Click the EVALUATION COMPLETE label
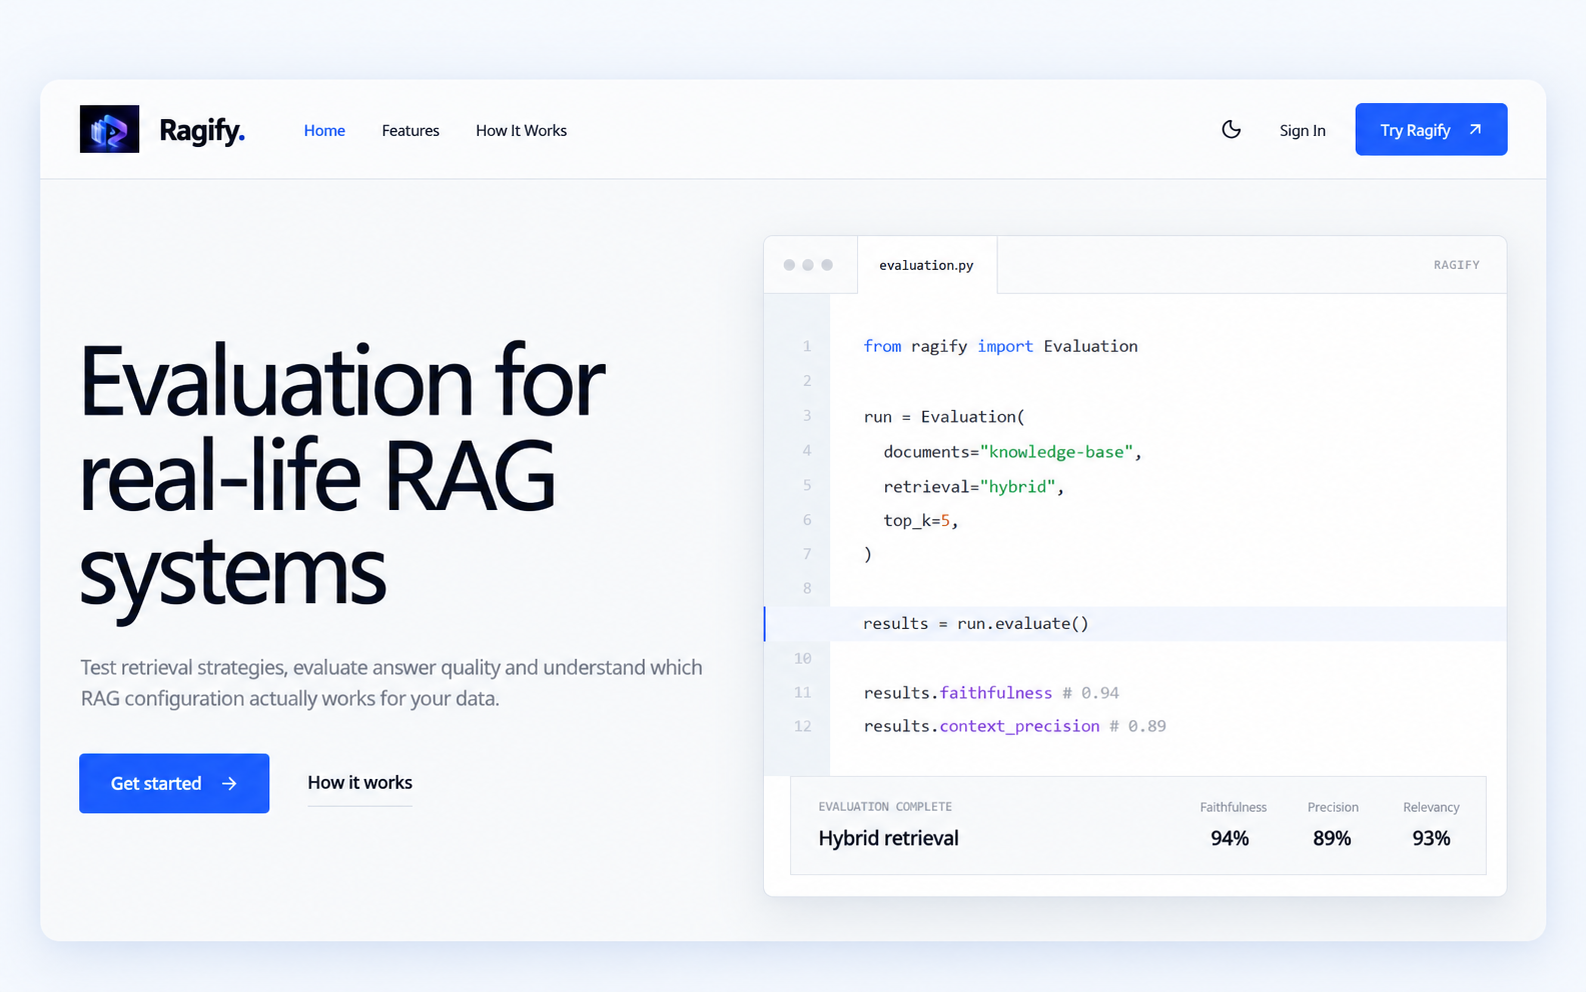The image size is (1586, 992). tap(885, 807)
